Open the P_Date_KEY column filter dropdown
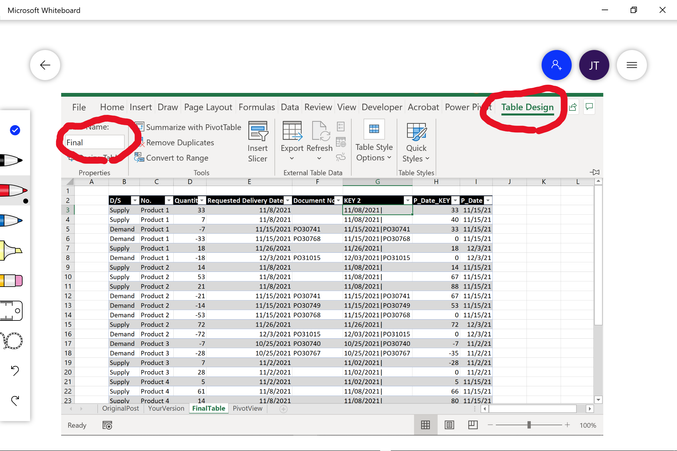 pos(455,200)
